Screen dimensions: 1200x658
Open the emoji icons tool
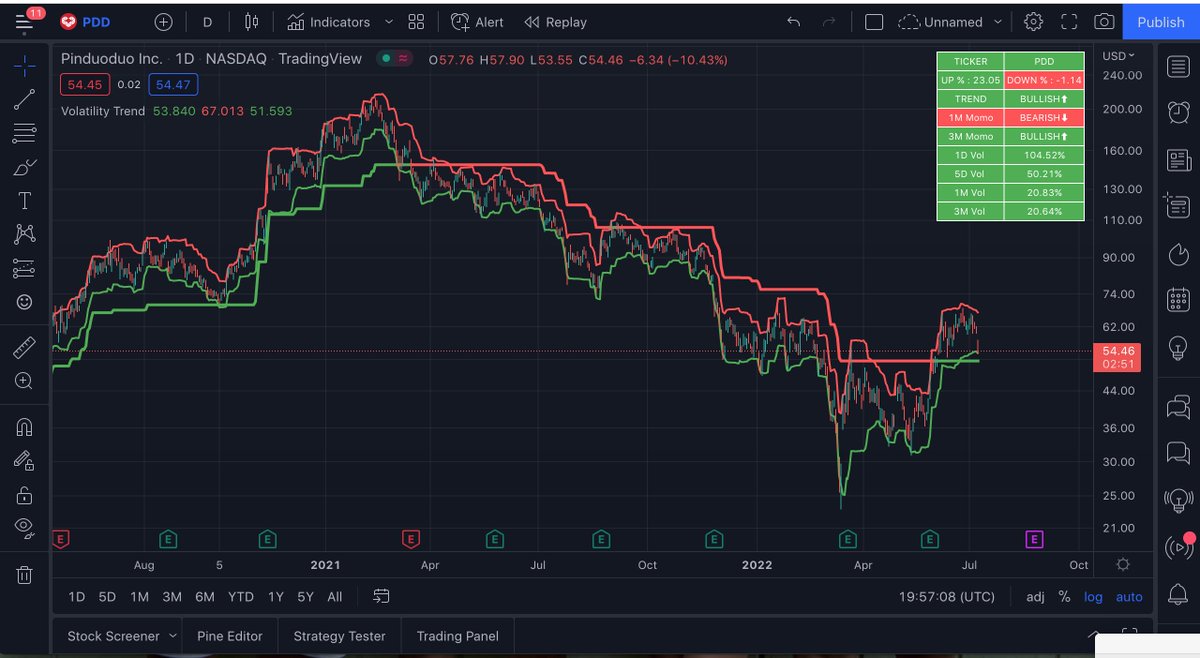click(x=25, y=302)
